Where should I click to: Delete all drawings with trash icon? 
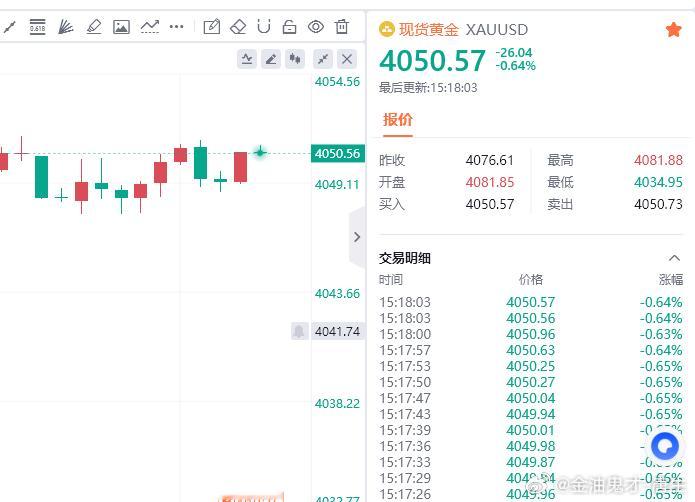click(342, 27)
